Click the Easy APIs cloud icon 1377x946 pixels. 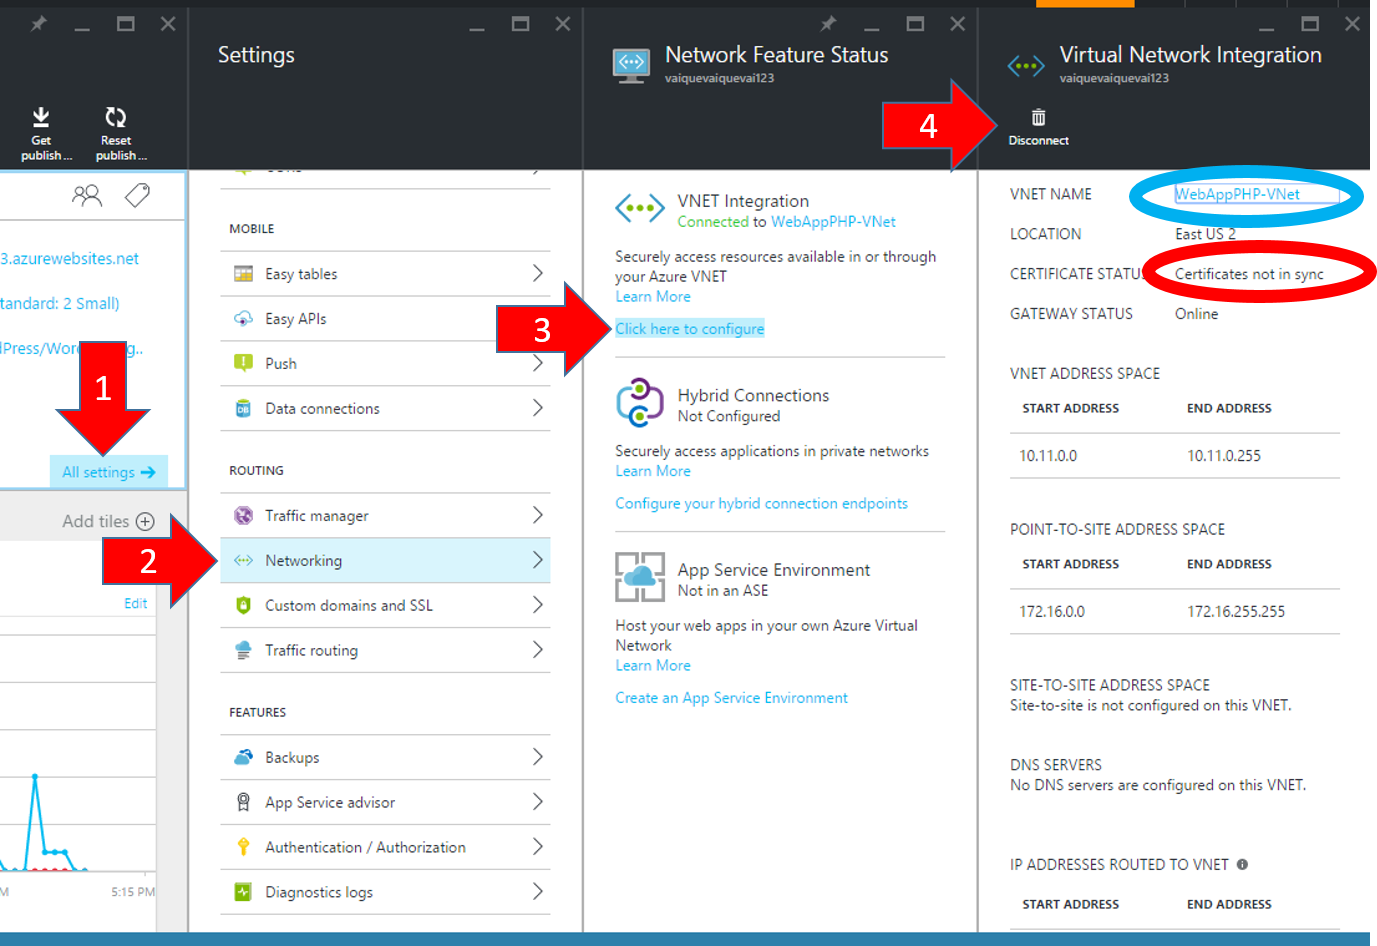point(243,319)
